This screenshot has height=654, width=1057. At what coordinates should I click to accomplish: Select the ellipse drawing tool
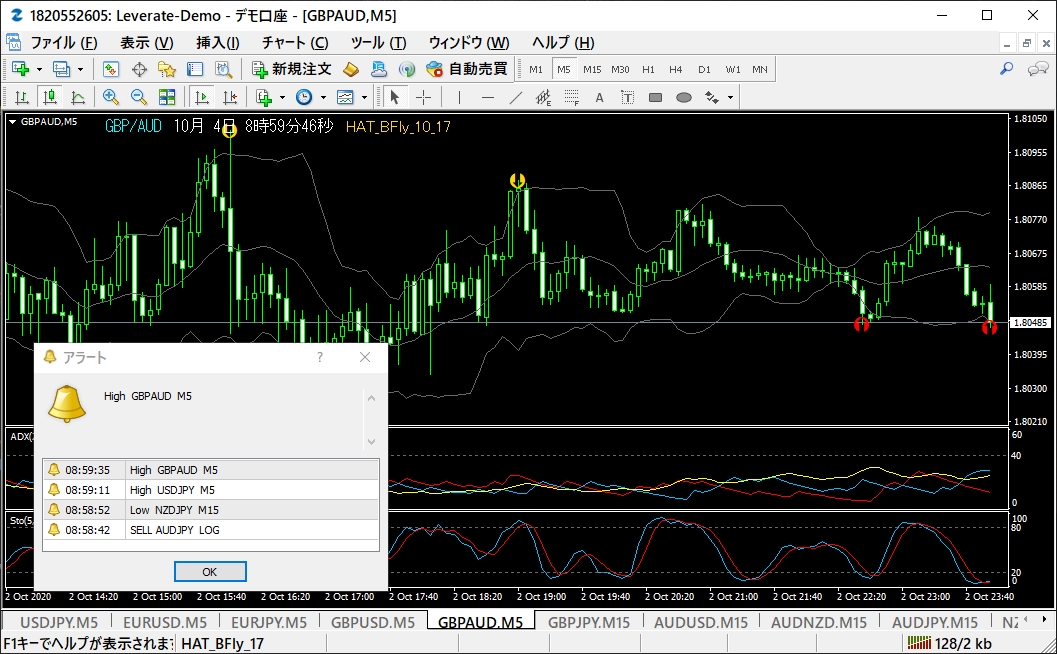pos(684,98)
